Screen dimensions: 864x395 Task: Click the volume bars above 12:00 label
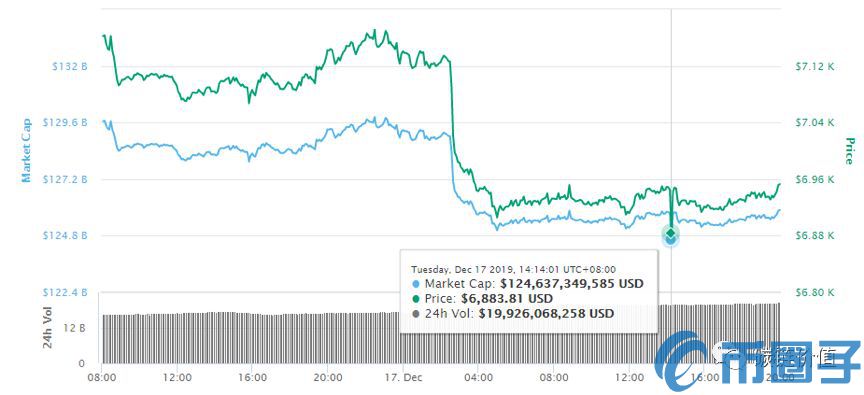pyautogui.click(x=177, y=338)
